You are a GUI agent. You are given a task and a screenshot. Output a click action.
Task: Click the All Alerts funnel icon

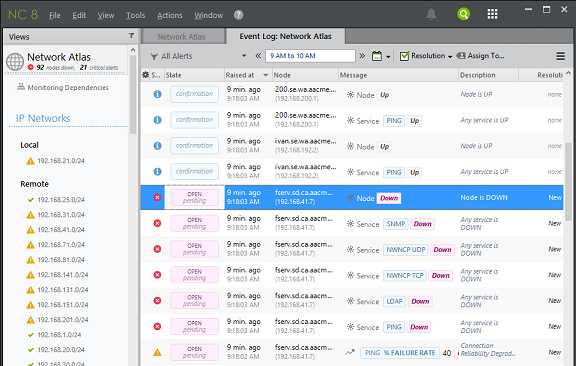pyautogui.click(x=154, y=56)
